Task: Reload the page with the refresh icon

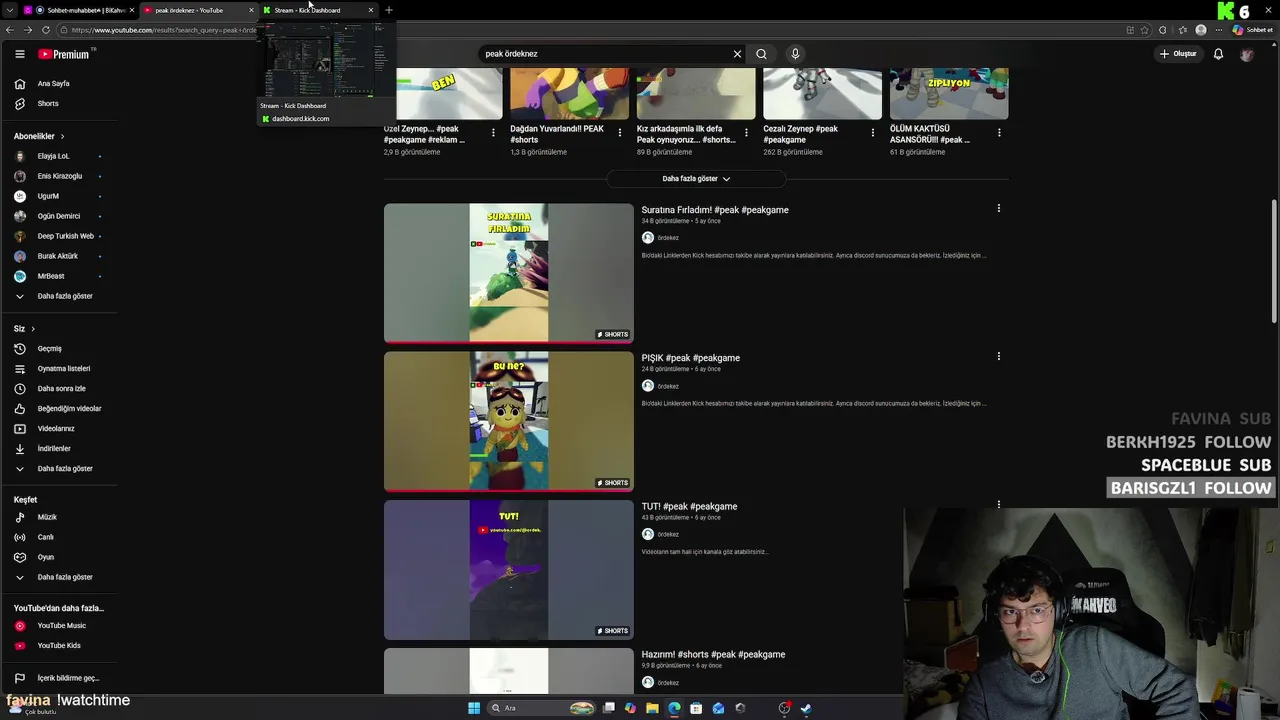Action: [x=46, y=30]
